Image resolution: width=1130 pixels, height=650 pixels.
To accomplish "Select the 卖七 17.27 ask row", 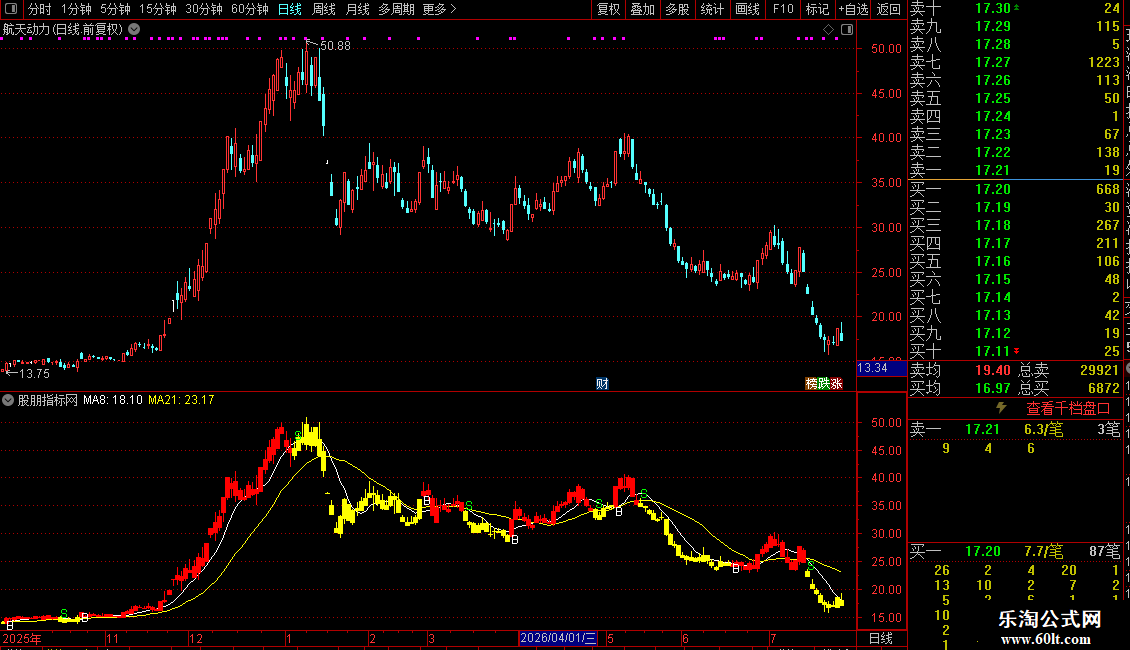I will (1015, 62).
